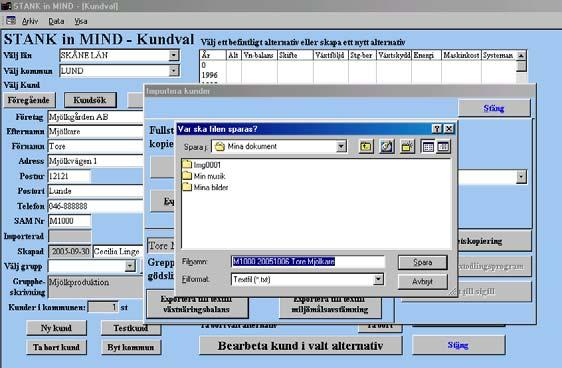Click the Avbryt button
The height and width of the screenshot is (368, 562).
(423, 282)
